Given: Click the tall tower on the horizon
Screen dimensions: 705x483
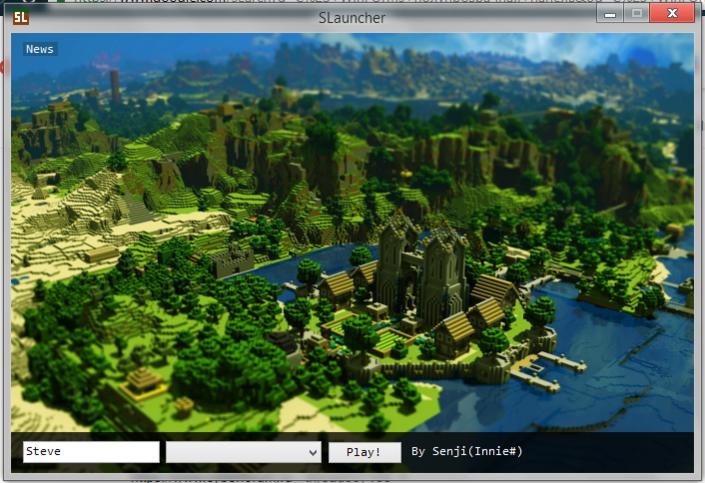Looking at the screenshot, I should coord(115,85).
